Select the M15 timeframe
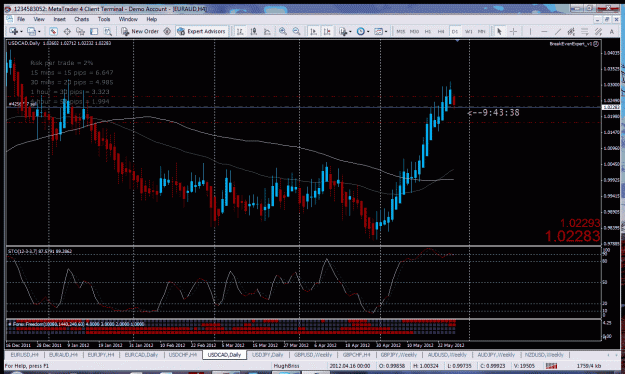Image resolution: width=625 pixels, height=374 pixels. [x=401, y=31]
